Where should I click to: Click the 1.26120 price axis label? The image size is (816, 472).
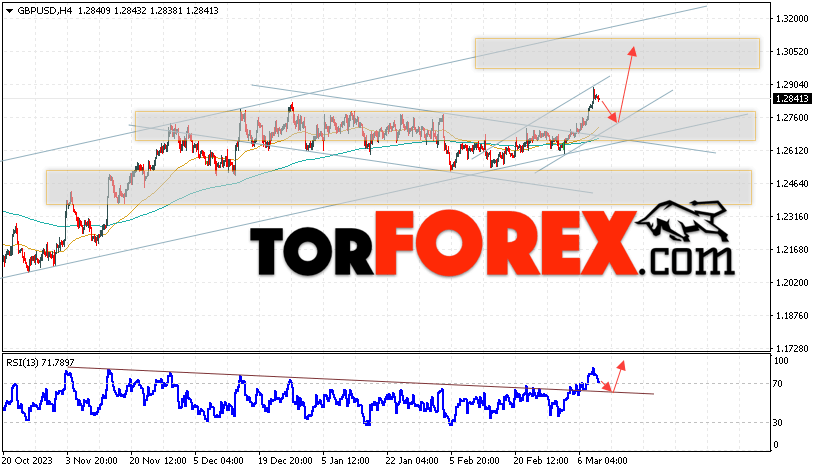792,150
